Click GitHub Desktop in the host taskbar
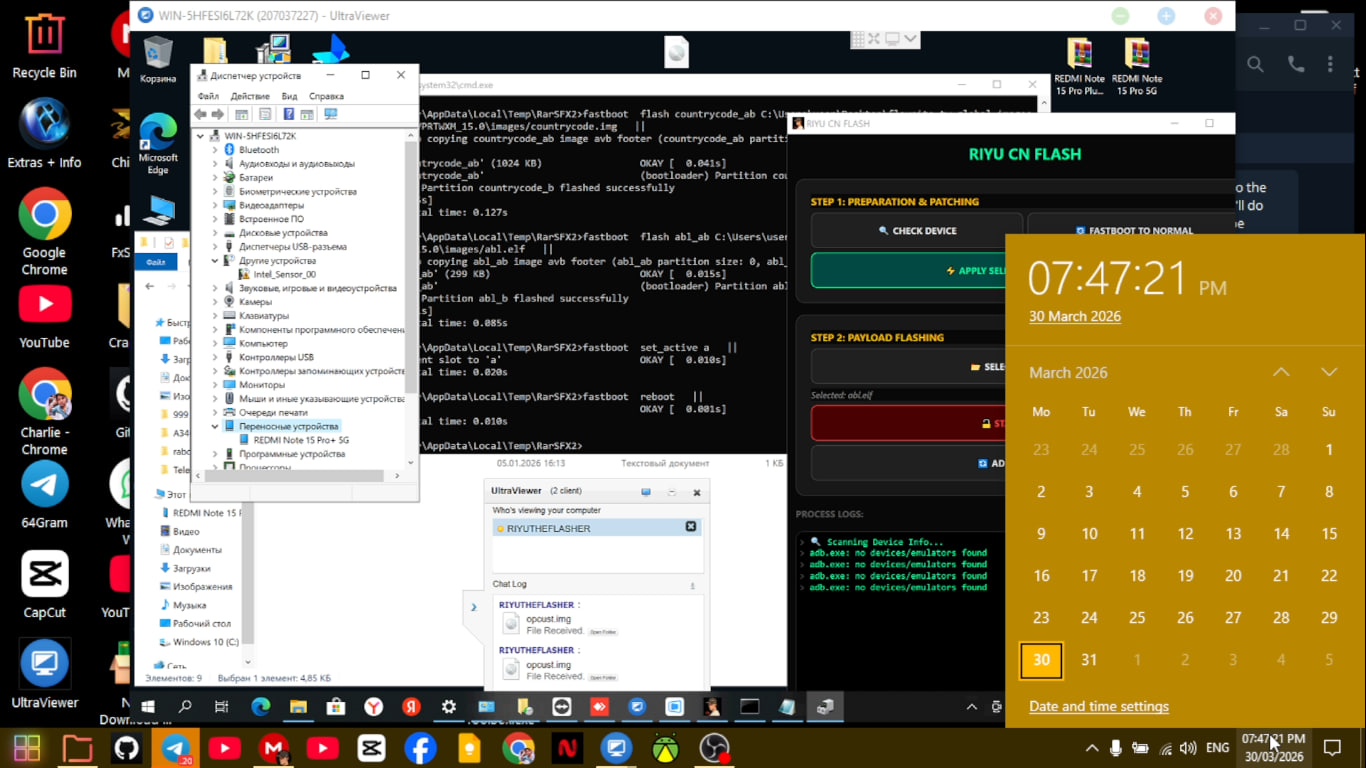 click(x=127, y=748)
